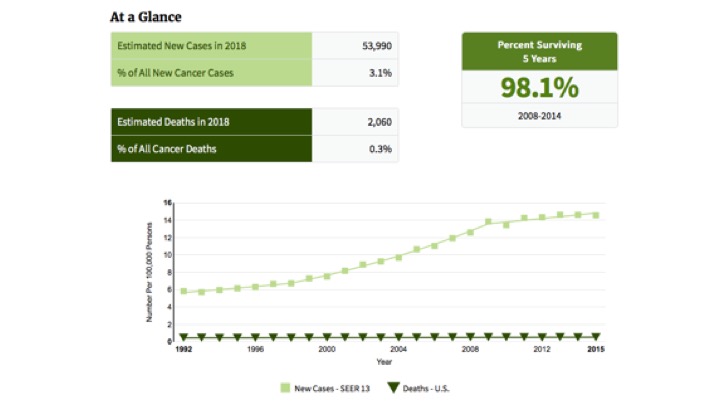Click the 'Percent Surviving 5 Years' header
The width and height of the screenshot is (720, 405).
coord(539,51)
